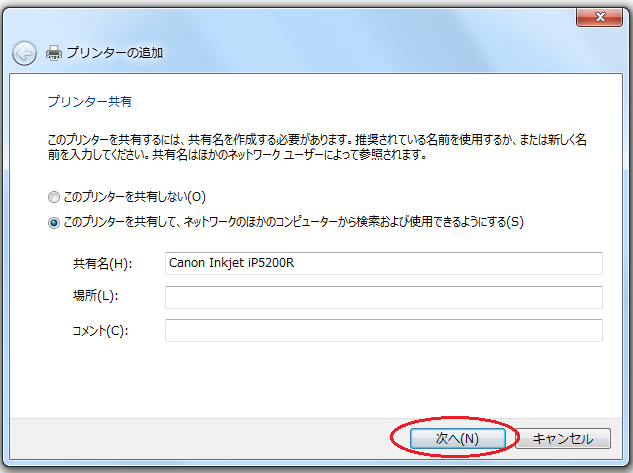Click the 'コメント(C):' label
633x473 pixels.
click(100, 331)
